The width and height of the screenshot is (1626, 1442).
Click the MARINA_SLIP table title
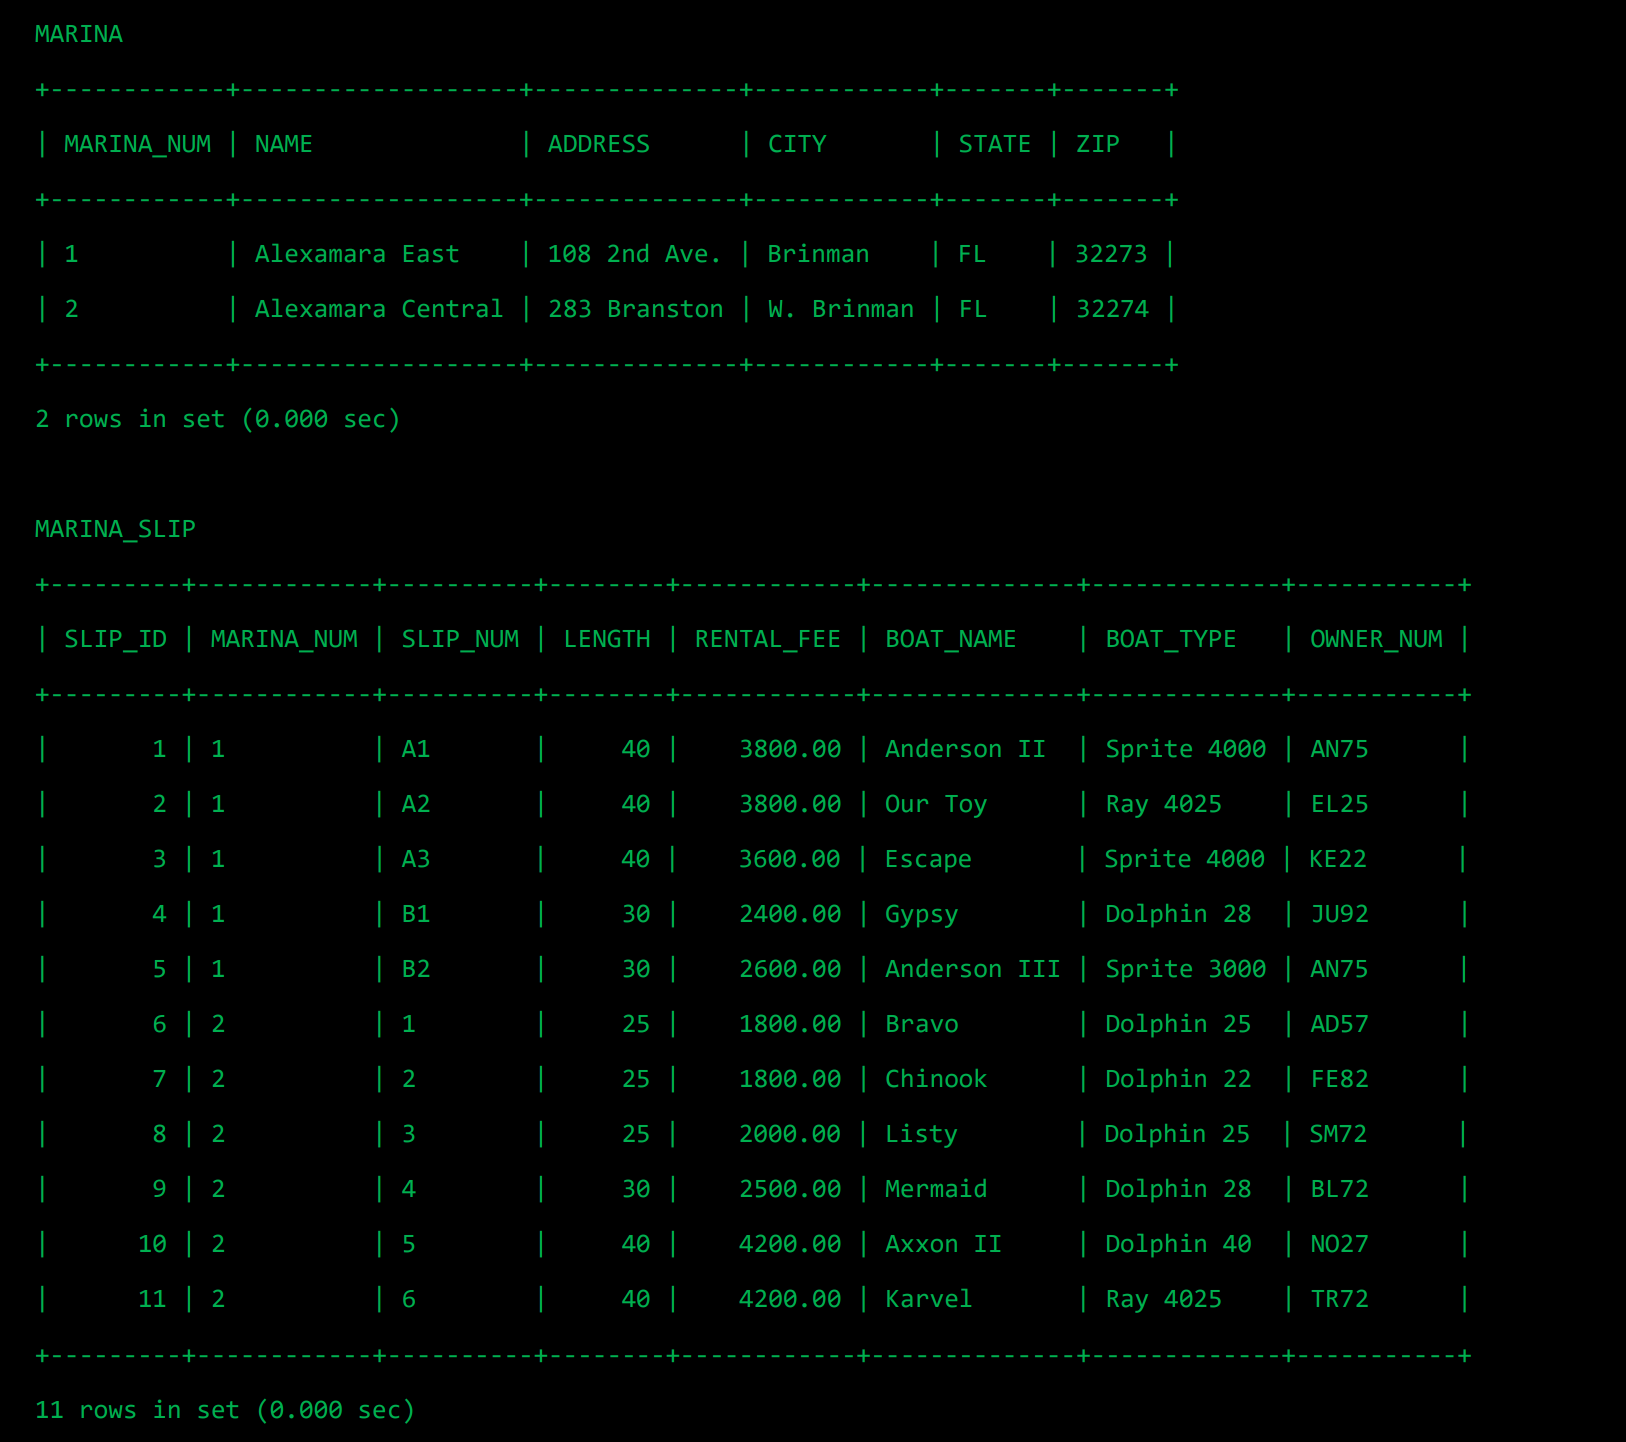tap(114, 528)
